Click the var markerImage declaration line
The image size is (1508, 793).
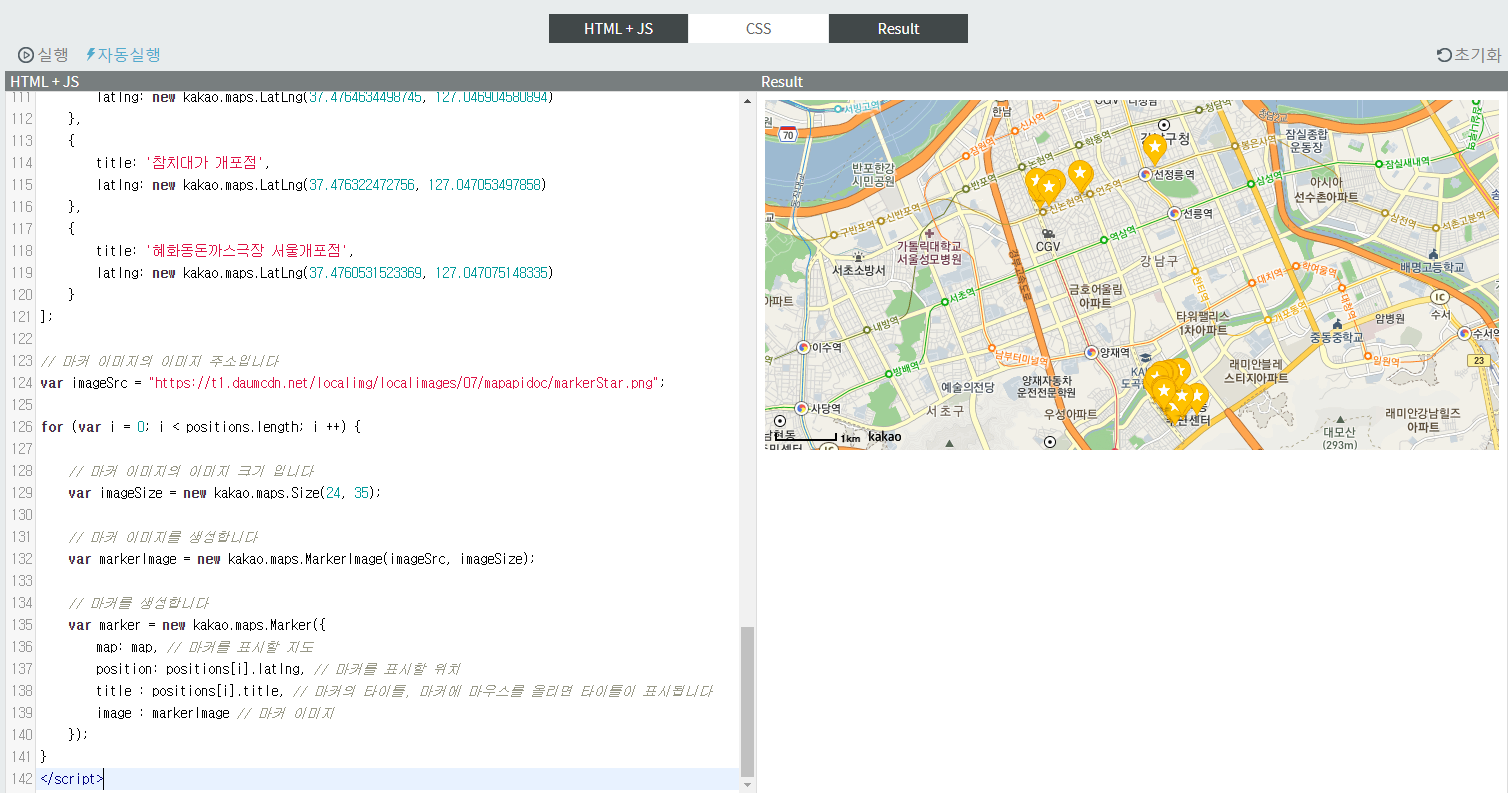pos(301,559)
